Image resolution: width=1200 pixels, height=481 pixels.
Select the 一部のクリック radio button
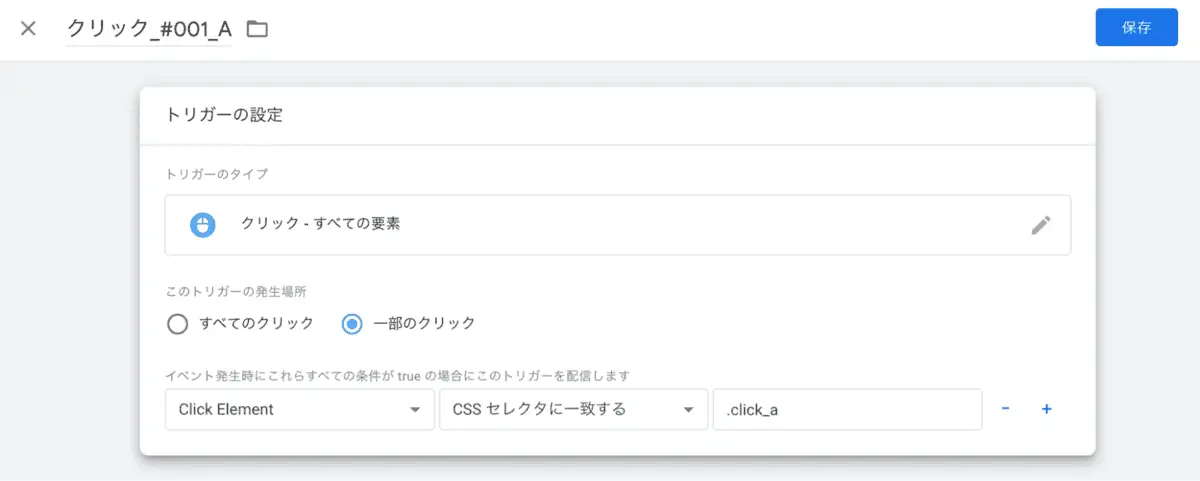(x=352, y=324)
